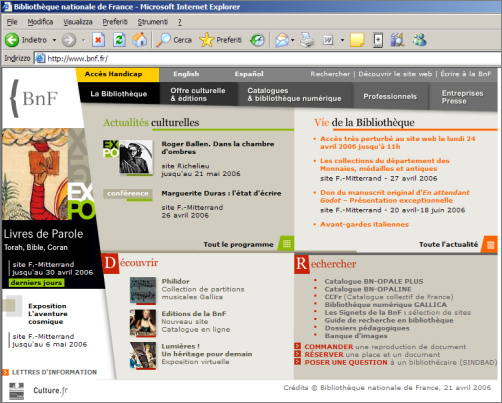Open Marguerite Duras conference link
This screenshot has height=403, width=502.
coord(221,193)
